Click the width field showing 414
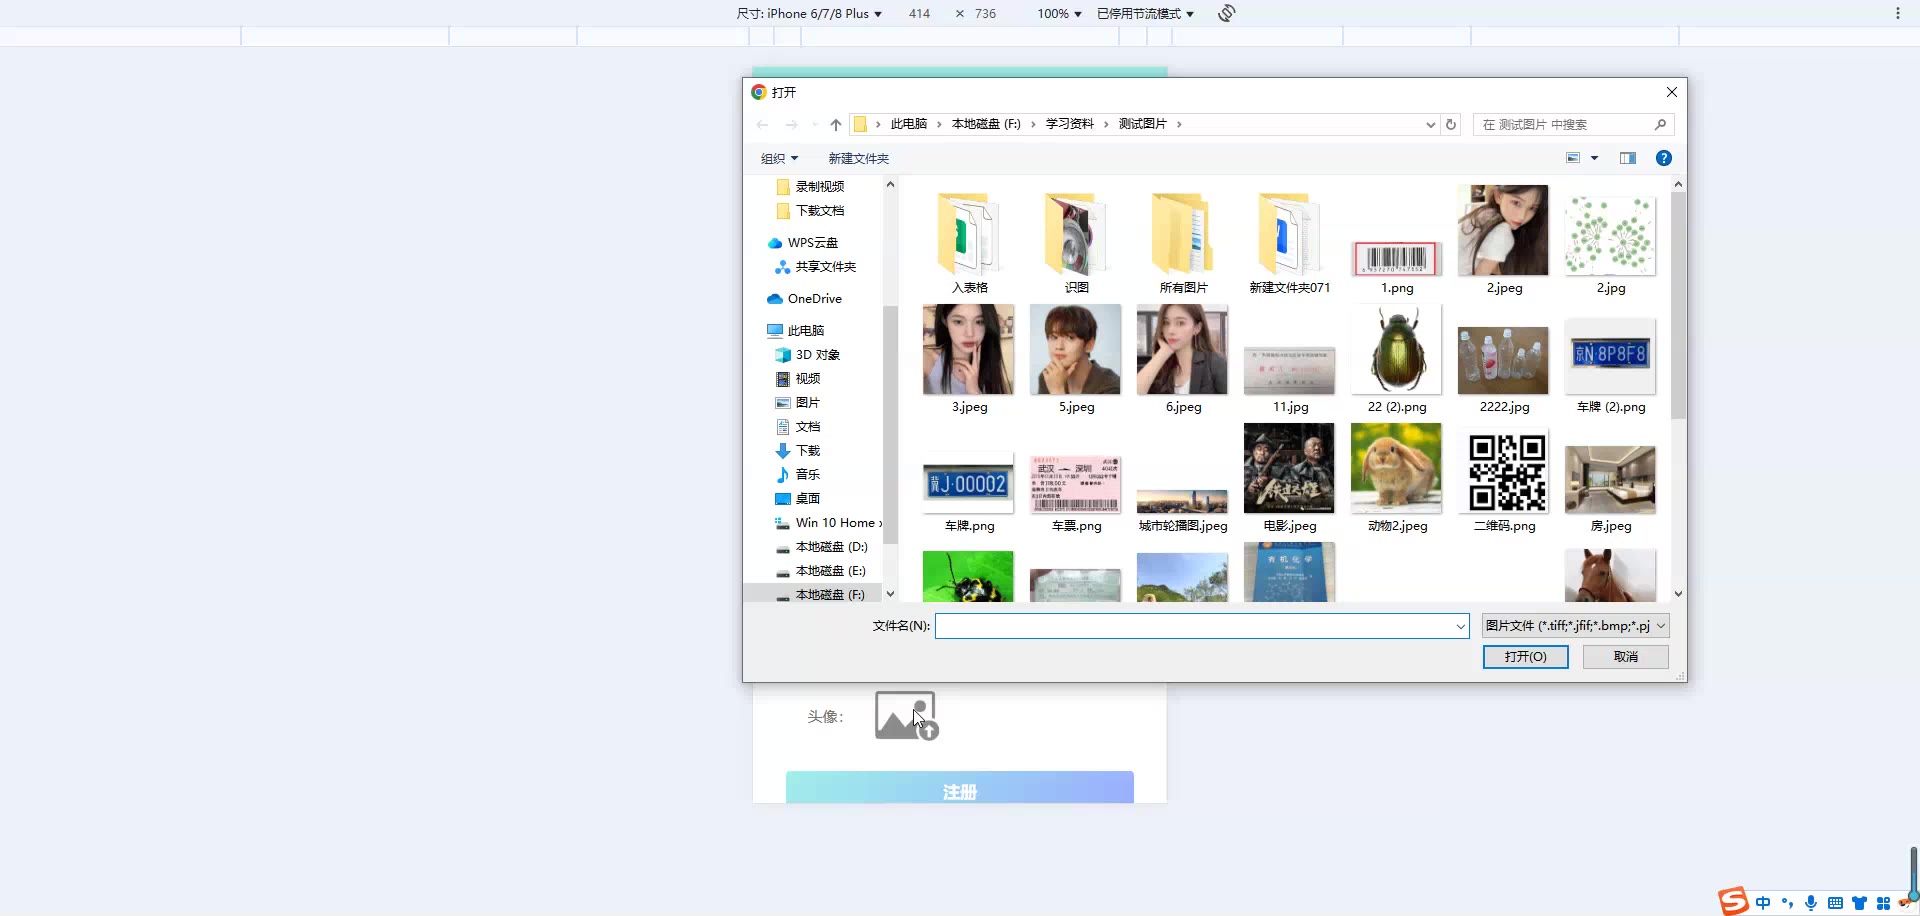This screenshot has height=916, width=1920. click(x=919, y=14)
